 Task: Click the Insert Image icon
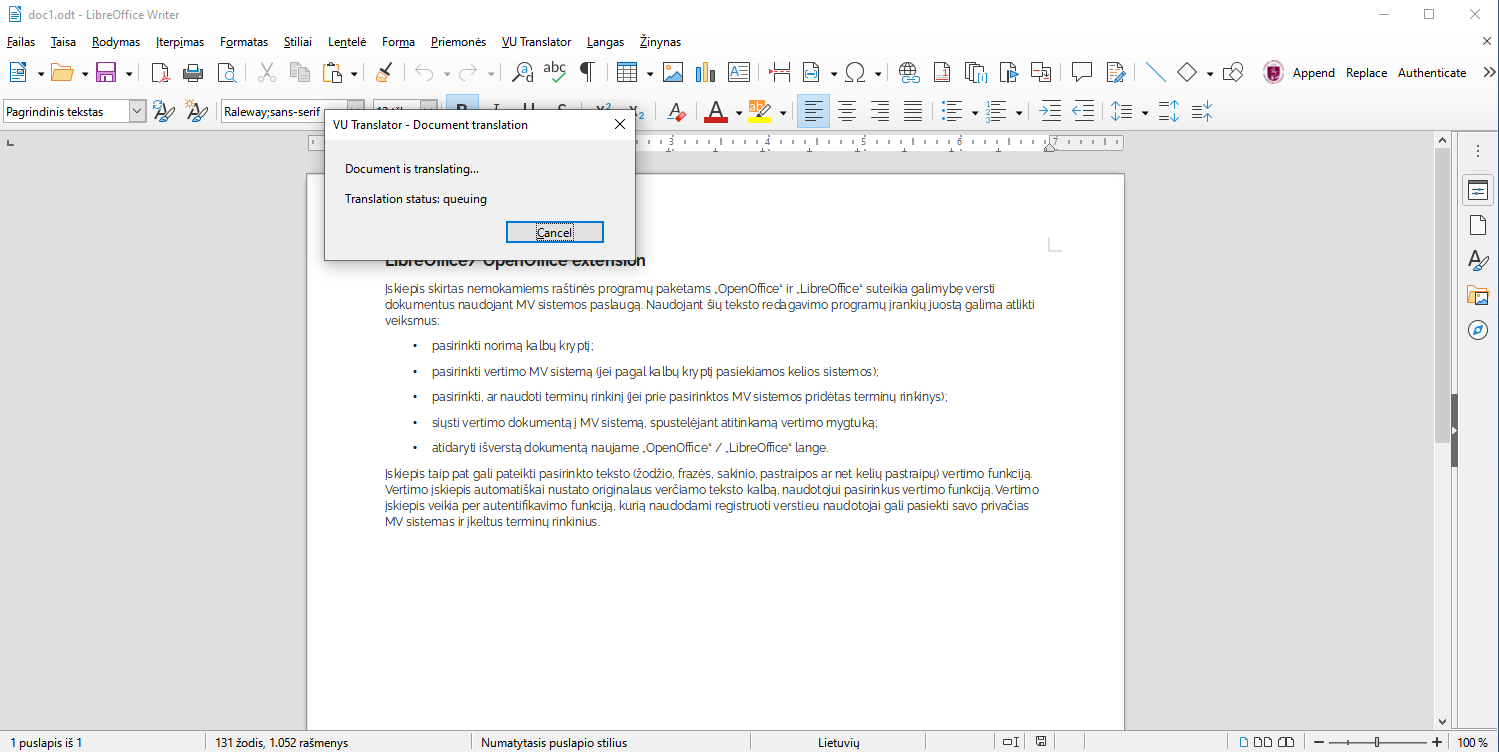pos(673,72)
